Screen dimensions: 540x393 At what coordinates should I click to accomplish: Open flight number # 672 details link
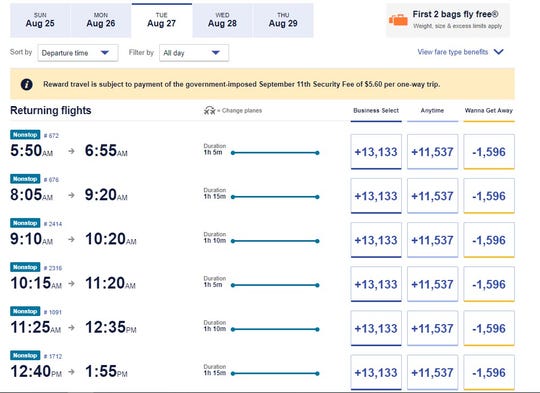pos(51,136)
